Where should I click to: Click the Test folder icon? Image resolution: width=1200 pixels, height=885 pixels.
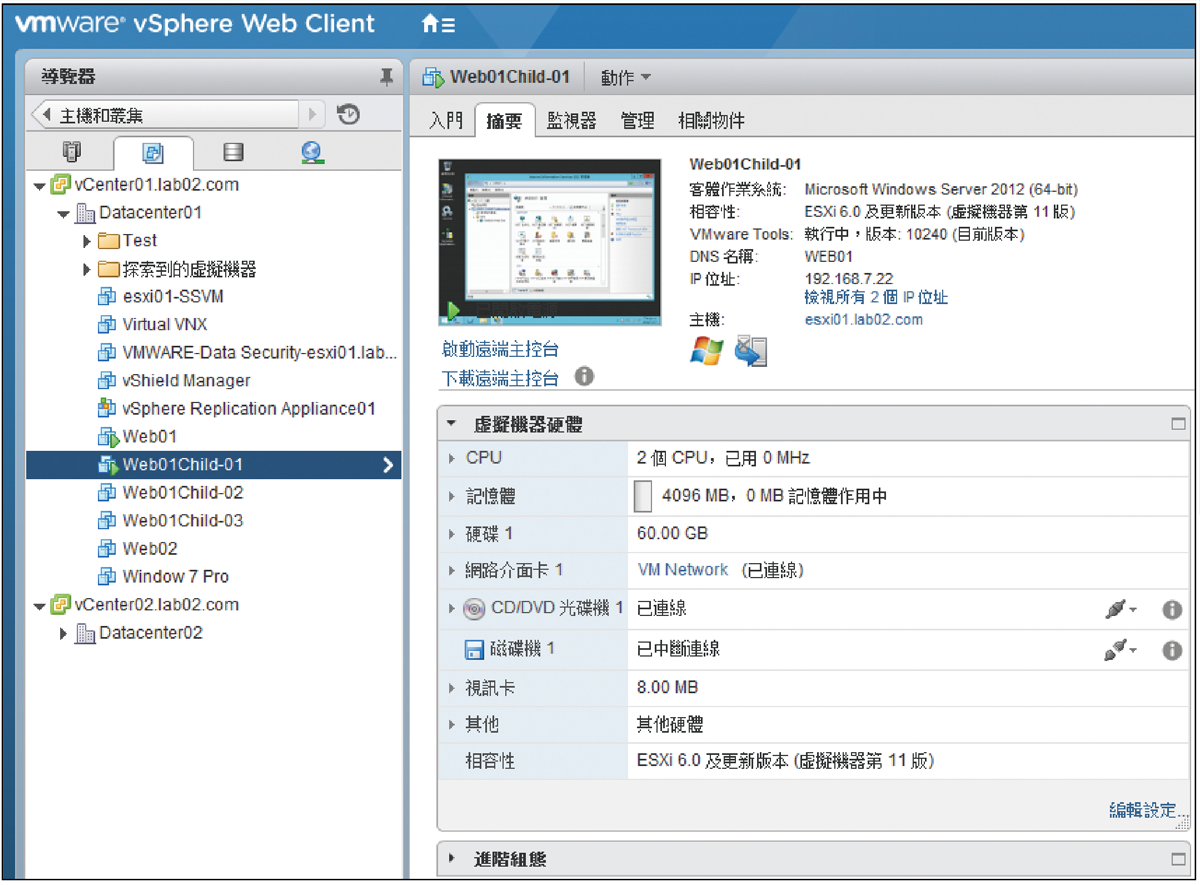click(x=109, y=241)
